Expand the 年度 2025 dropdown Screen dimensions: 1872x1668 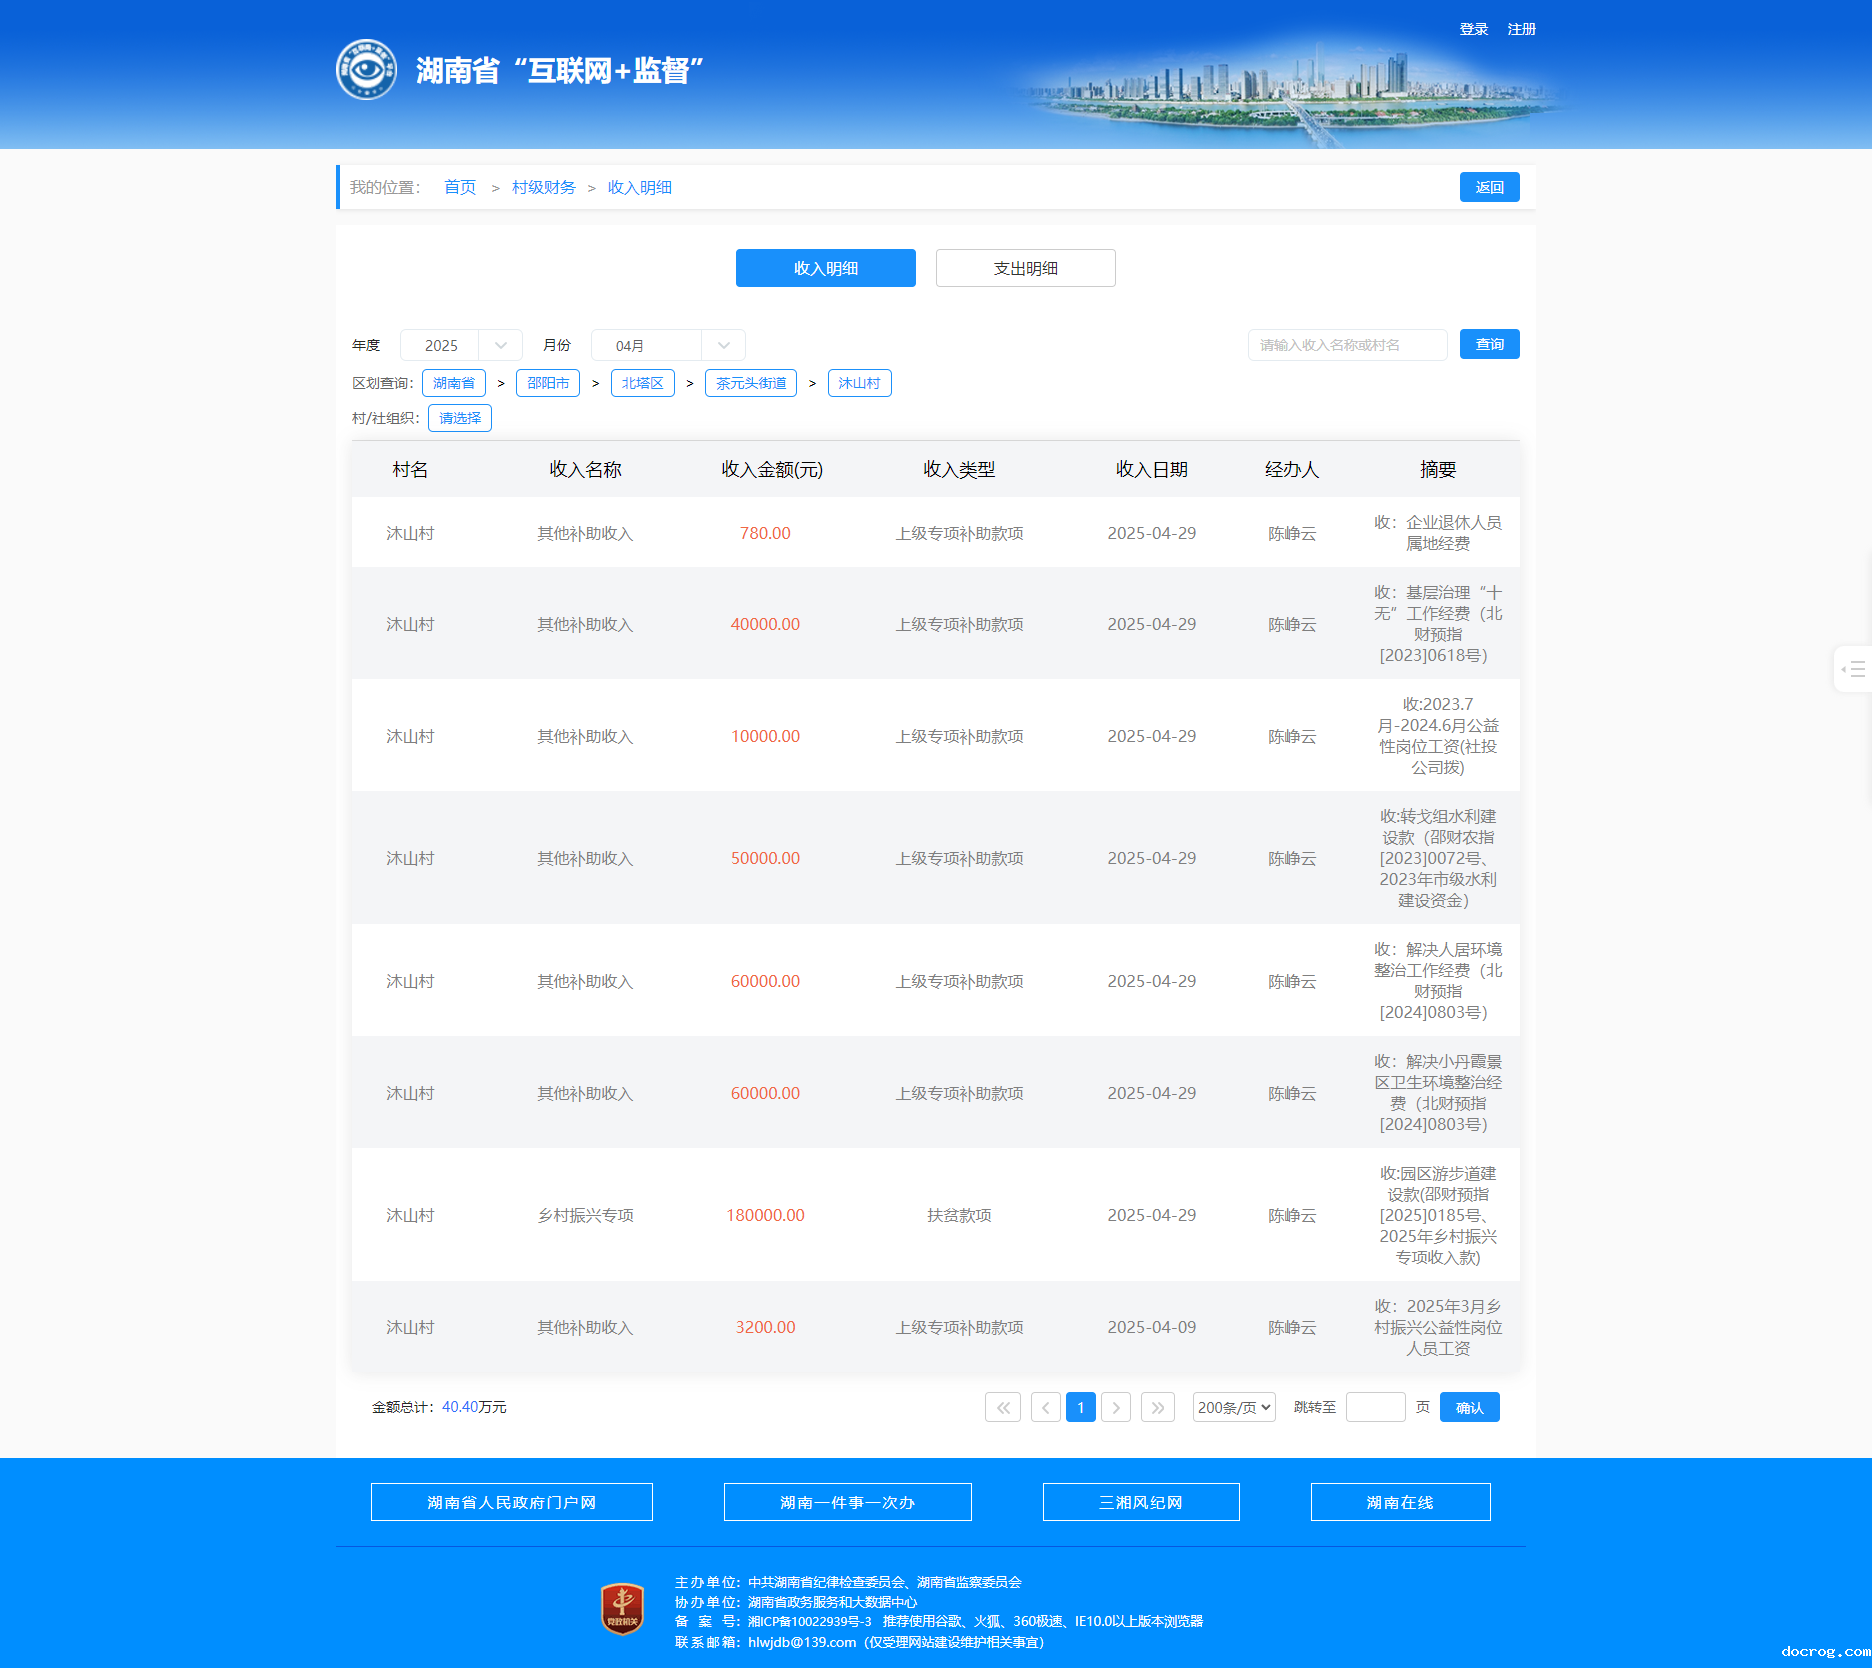(x=461, y=345)
